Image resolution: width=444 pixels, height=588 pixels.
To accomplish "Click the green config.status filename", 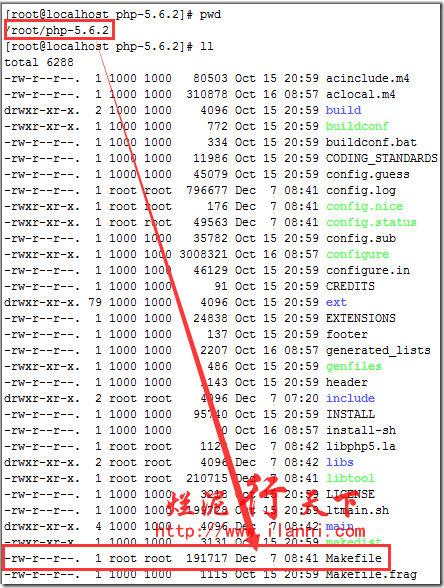I will coord(371,222).
